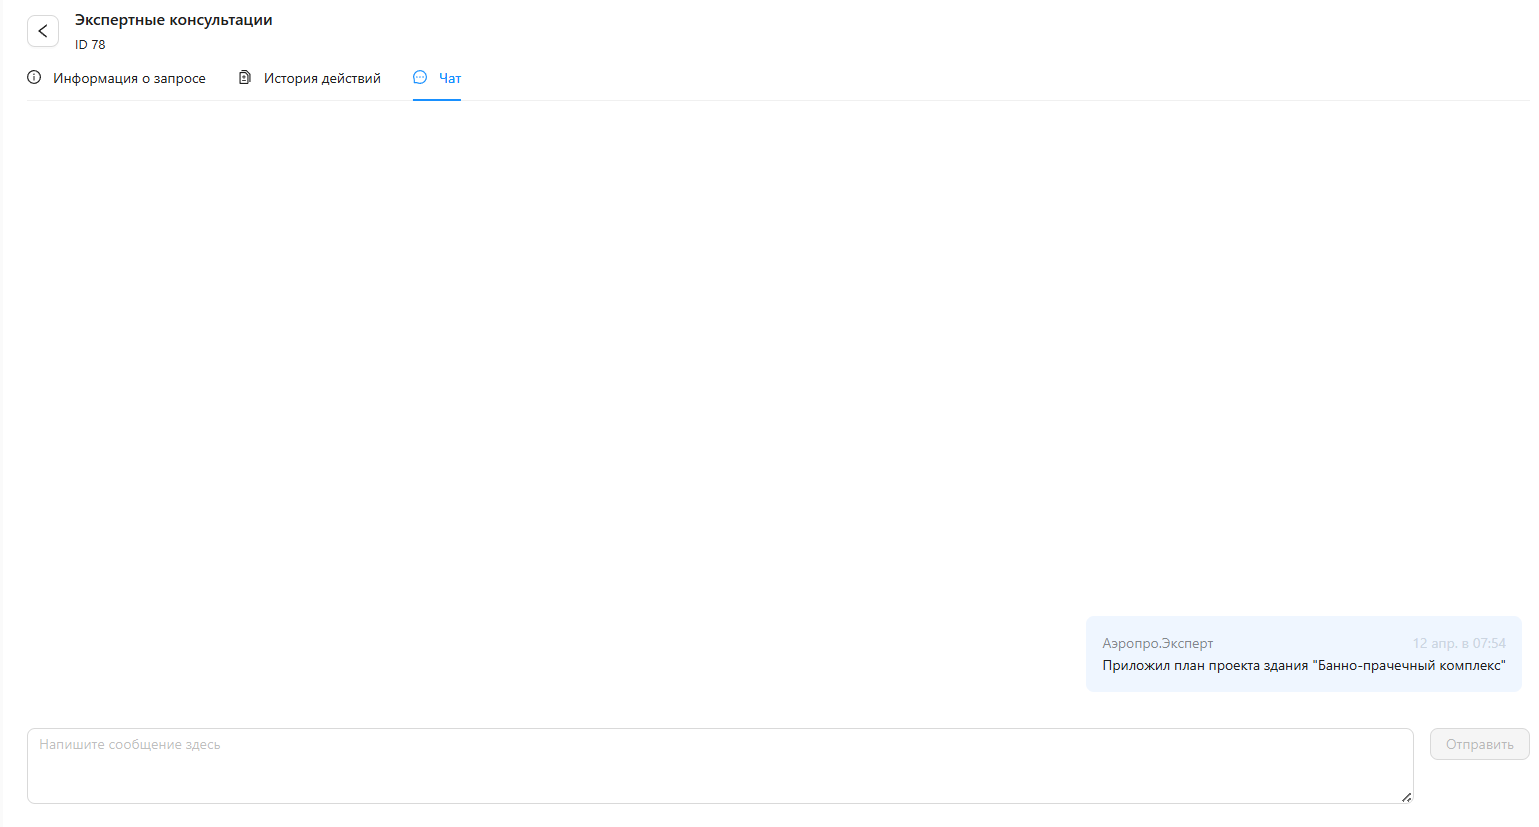The image size is (1539, 827).
Task: Click the empty chat history area
Action: (700, 350)
